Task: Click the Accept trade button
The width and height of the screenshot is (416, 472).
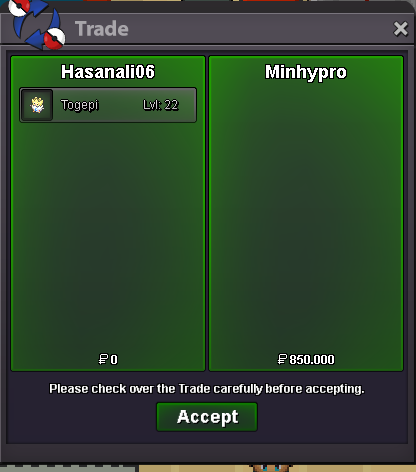Action: click(x=207, y=417)
